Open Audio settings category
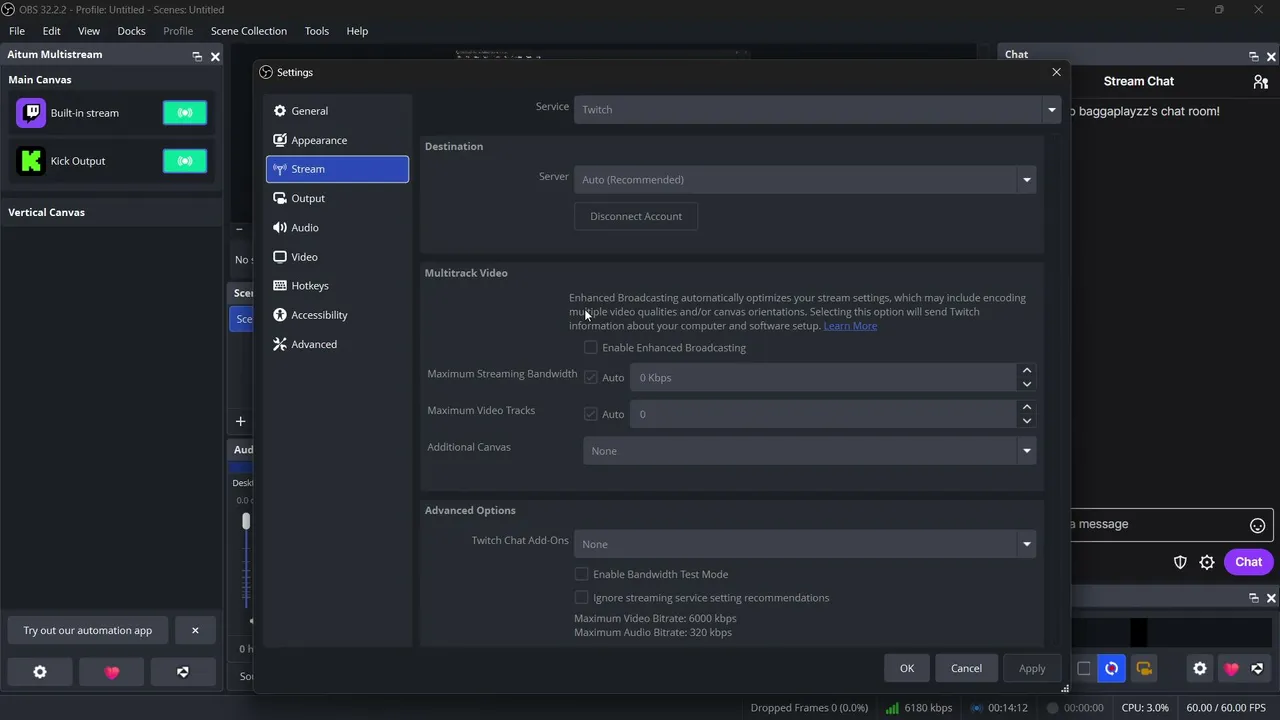1280x720 pixels. click(x=337, y=228)
